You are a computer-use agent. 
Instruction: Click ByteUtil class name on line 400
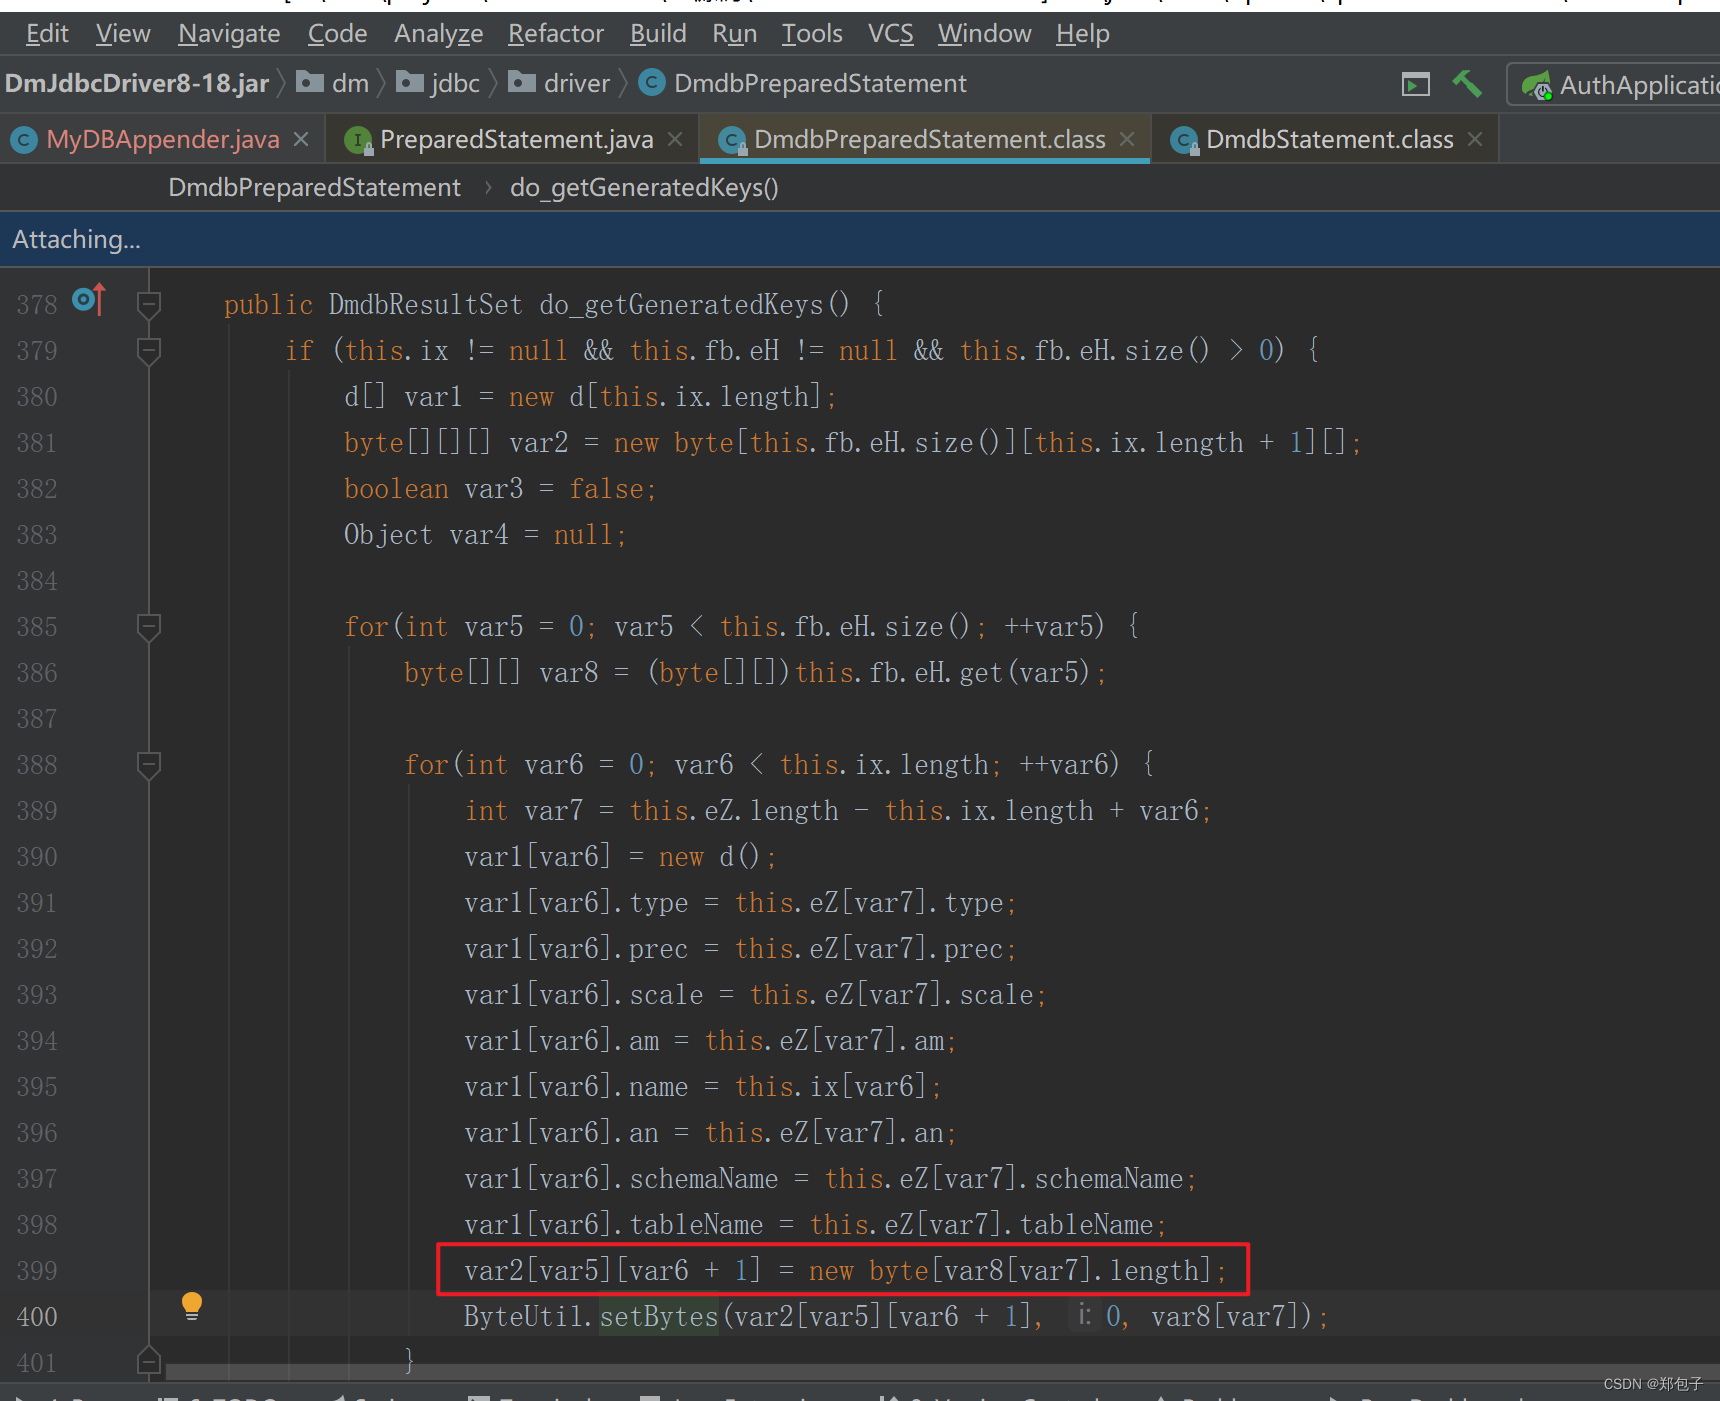tap(523, 1316)
